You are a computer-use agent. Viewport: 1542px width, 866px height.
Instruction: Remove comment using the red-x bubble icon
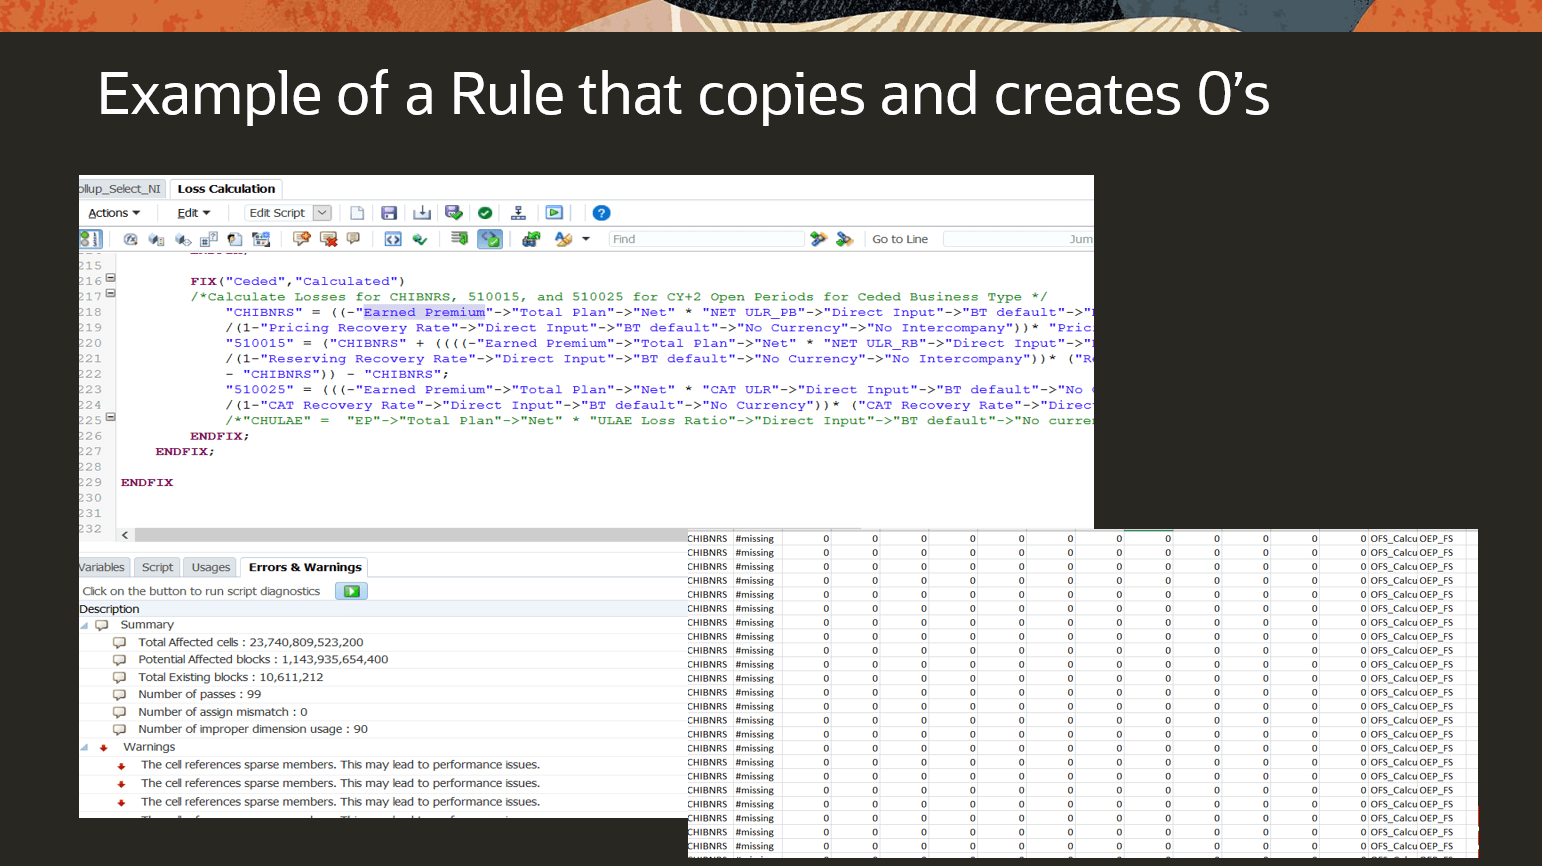tap(327, 238)
